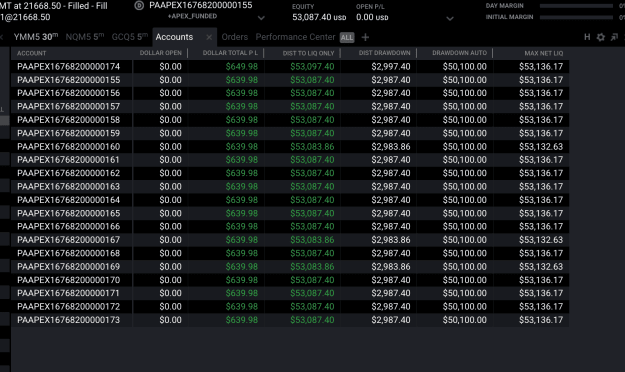Click the Open P/L value 0.00 USD
Viewport: 625px width, 372px height.
coord(372,18)
